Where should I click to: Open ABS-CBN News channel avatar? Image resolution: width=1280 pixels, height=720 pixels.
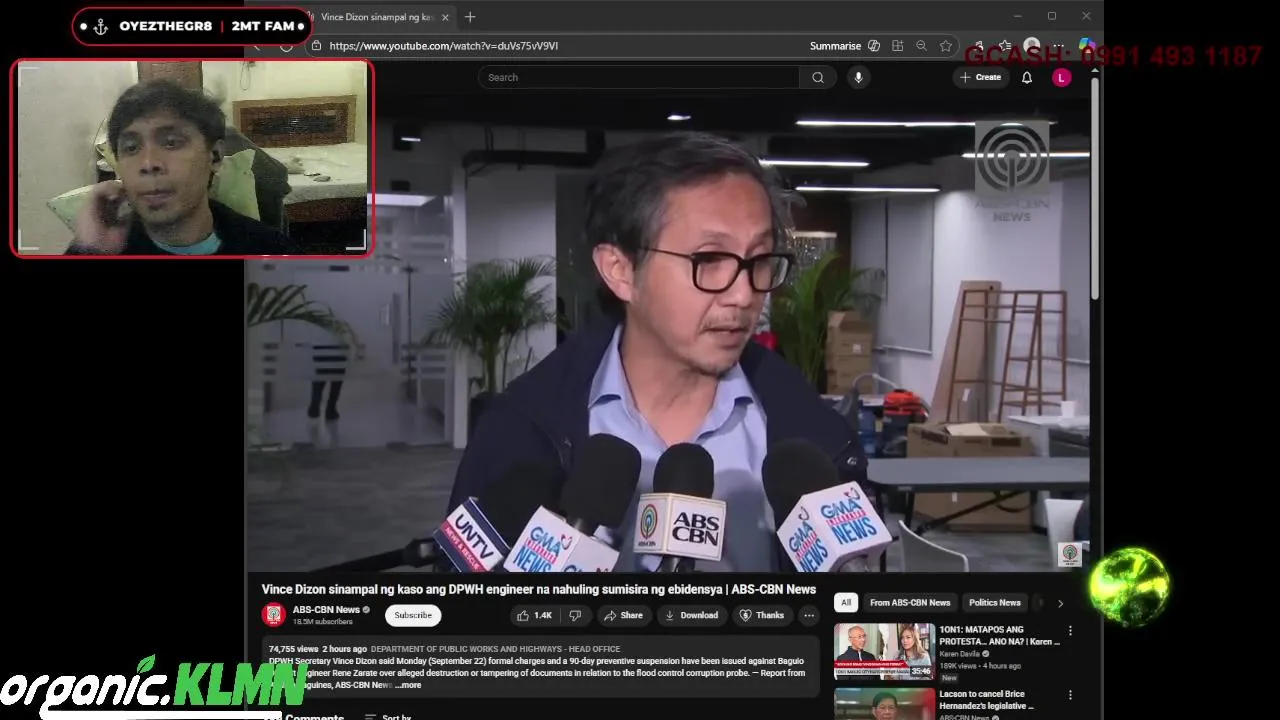click(273, 615)
